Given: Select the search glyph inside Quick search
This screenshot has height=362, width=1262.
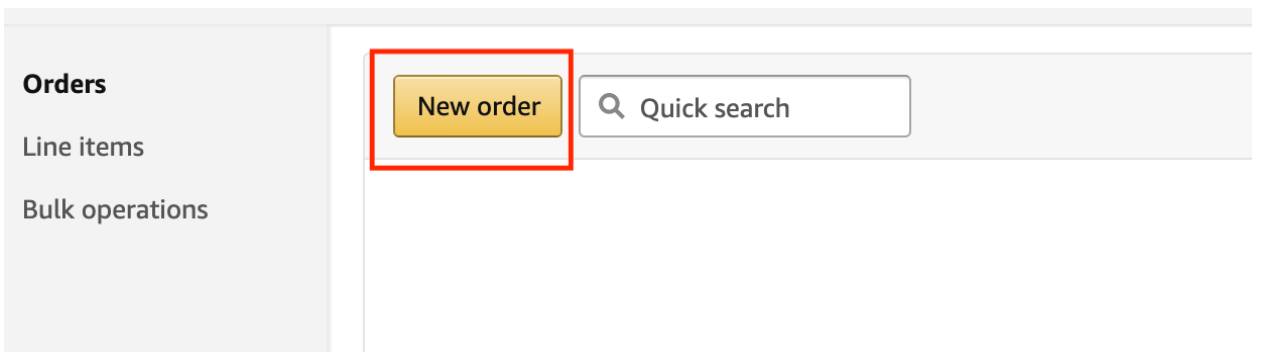Looking at the screenshot, I should (x=611, y=106).
